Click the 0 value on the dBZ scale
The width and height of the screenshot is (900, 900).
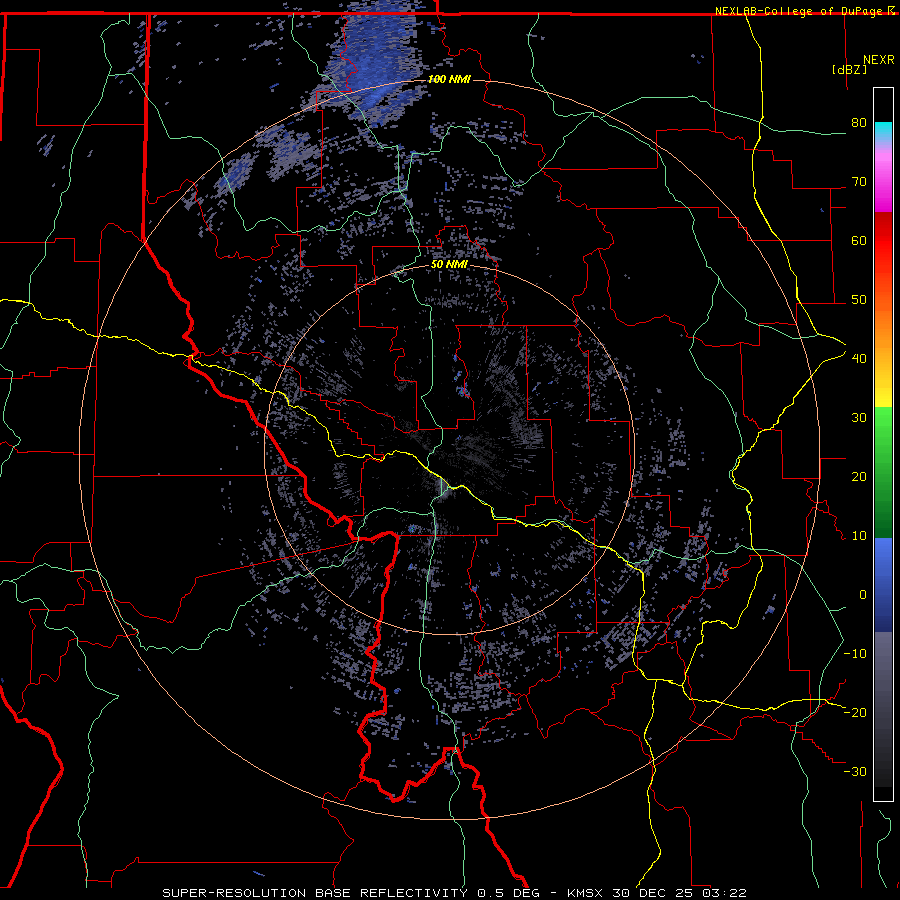click(862, 595)
